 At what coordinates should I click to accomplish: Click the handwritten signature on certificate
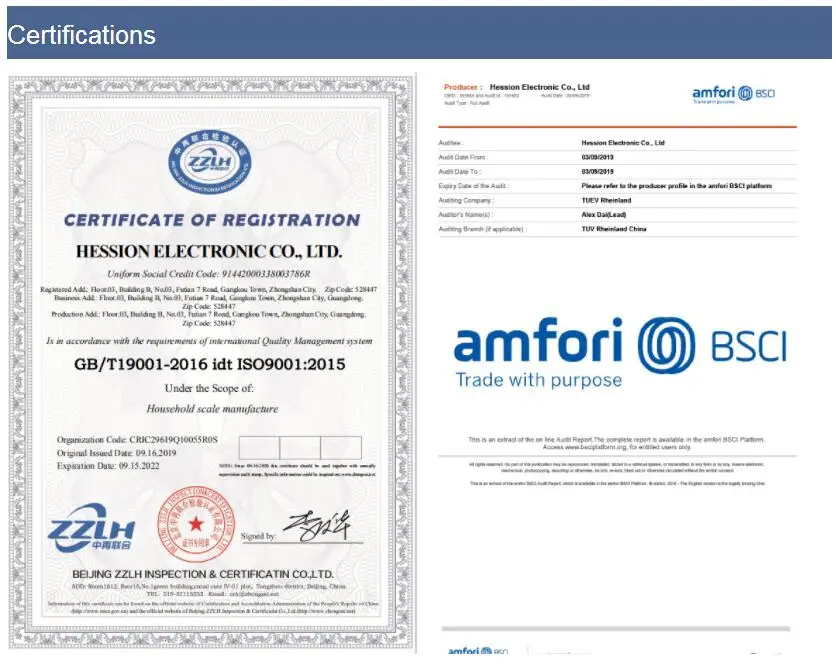(318, 525)
